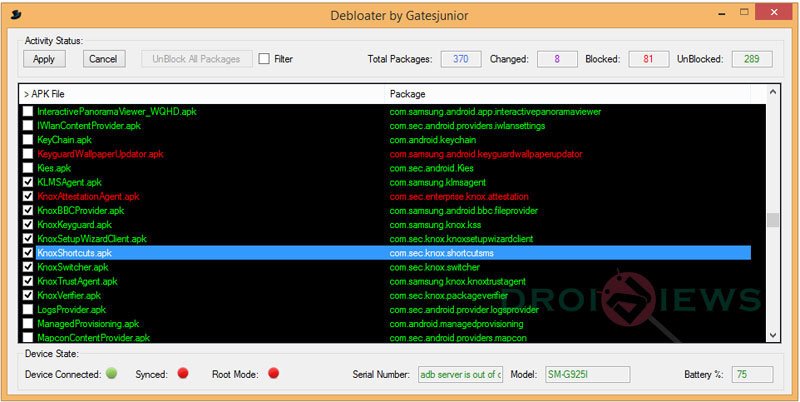Check MapconContentProvider.apk checkbox
Viewport: 800px width, 402px height.
pos(28,337)
